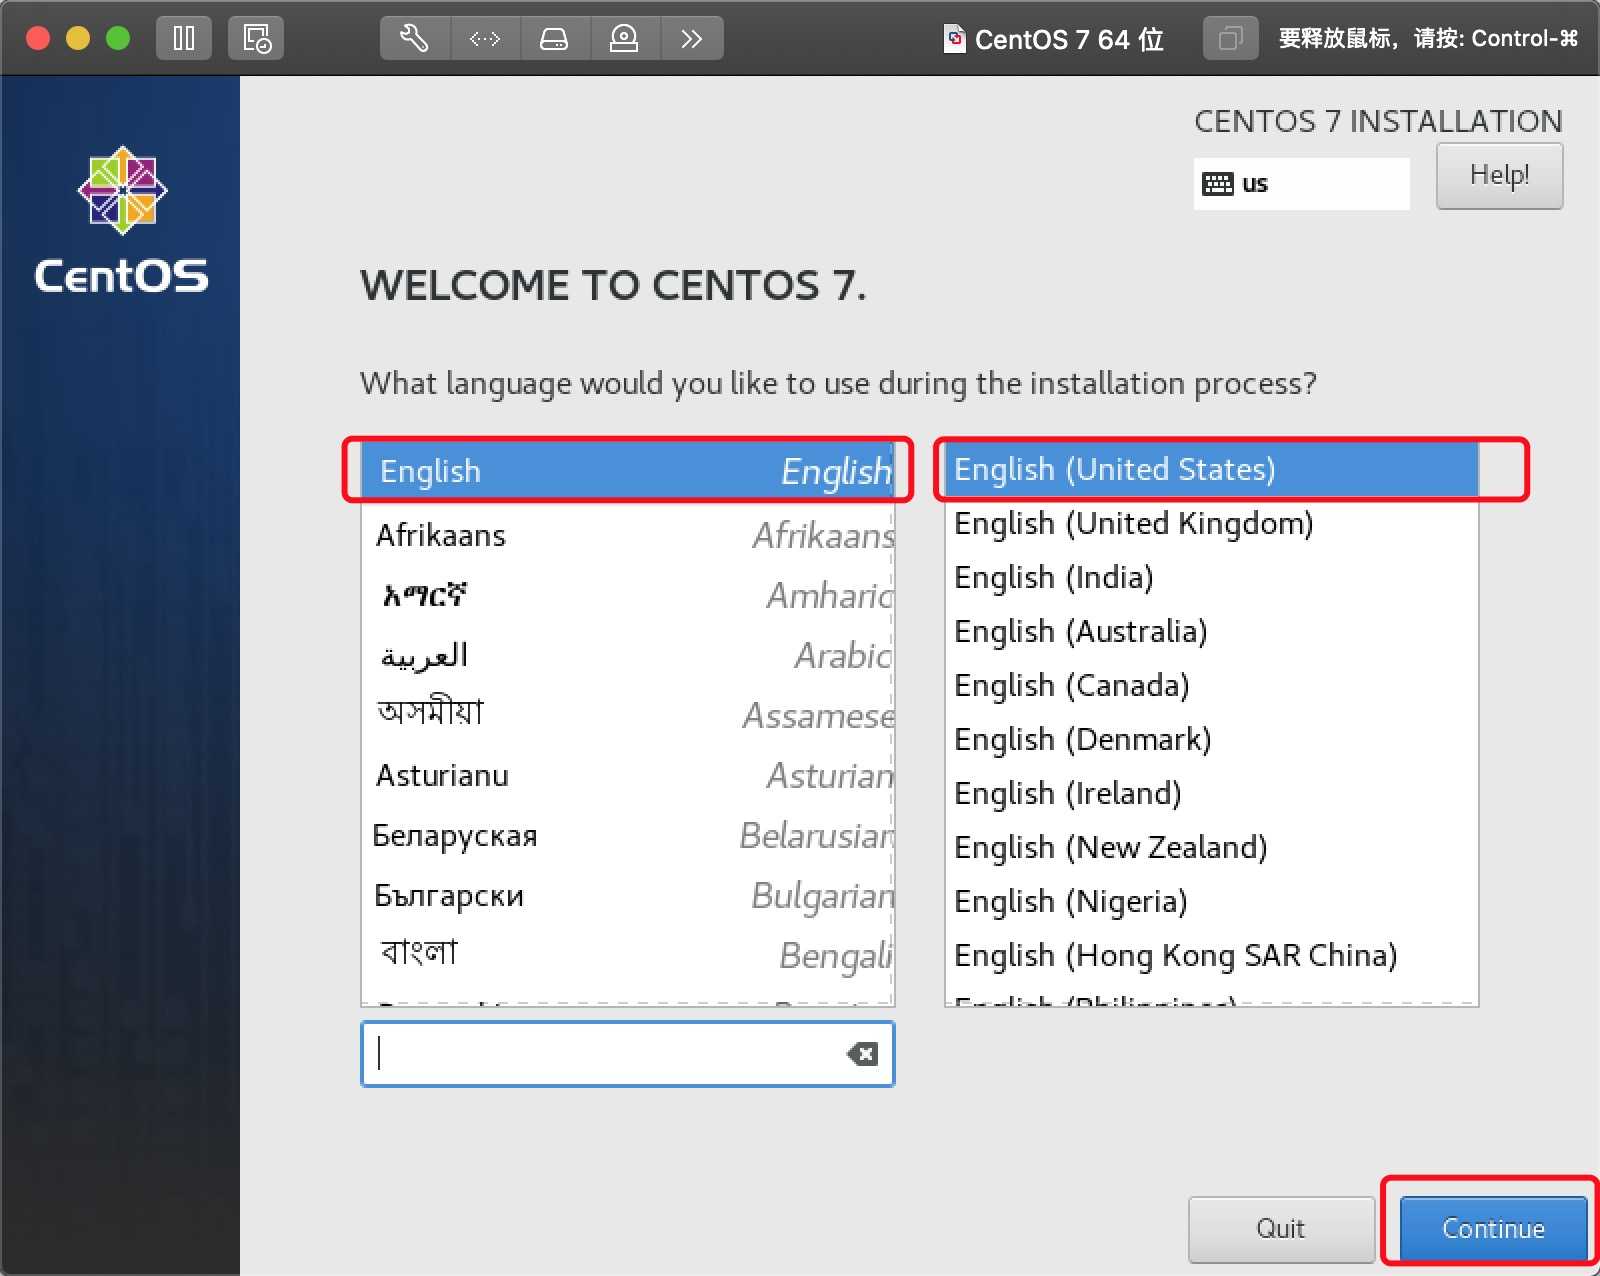Click the pause virtual machine icon
Image resolution: width=1600 pixels, height=1276 pixels.
184,39
